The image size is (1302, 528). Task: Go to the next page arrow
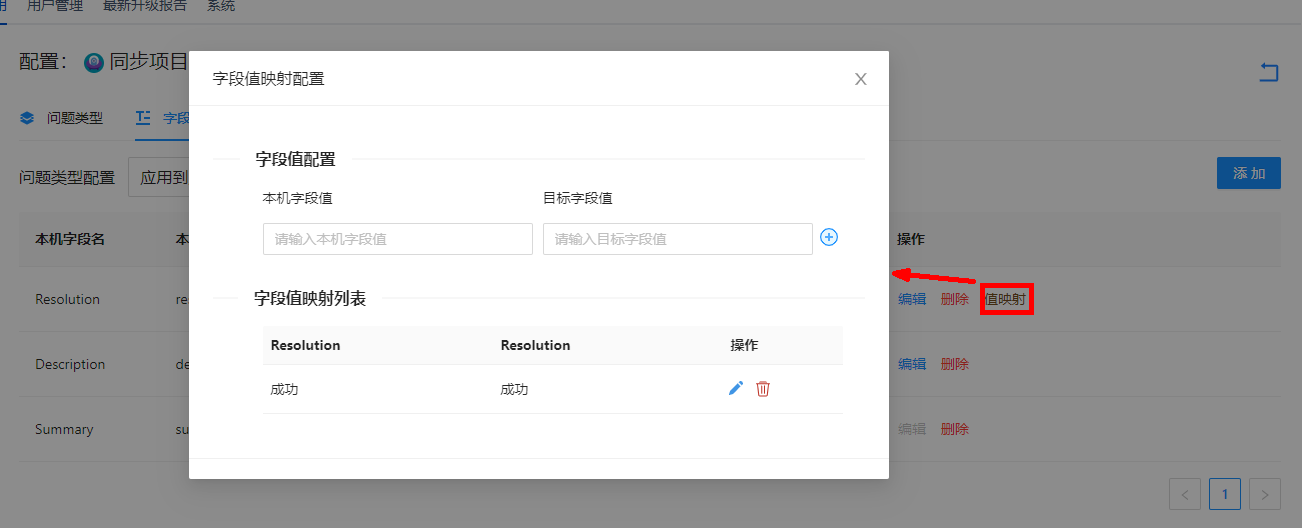(x=1265, y=493)
